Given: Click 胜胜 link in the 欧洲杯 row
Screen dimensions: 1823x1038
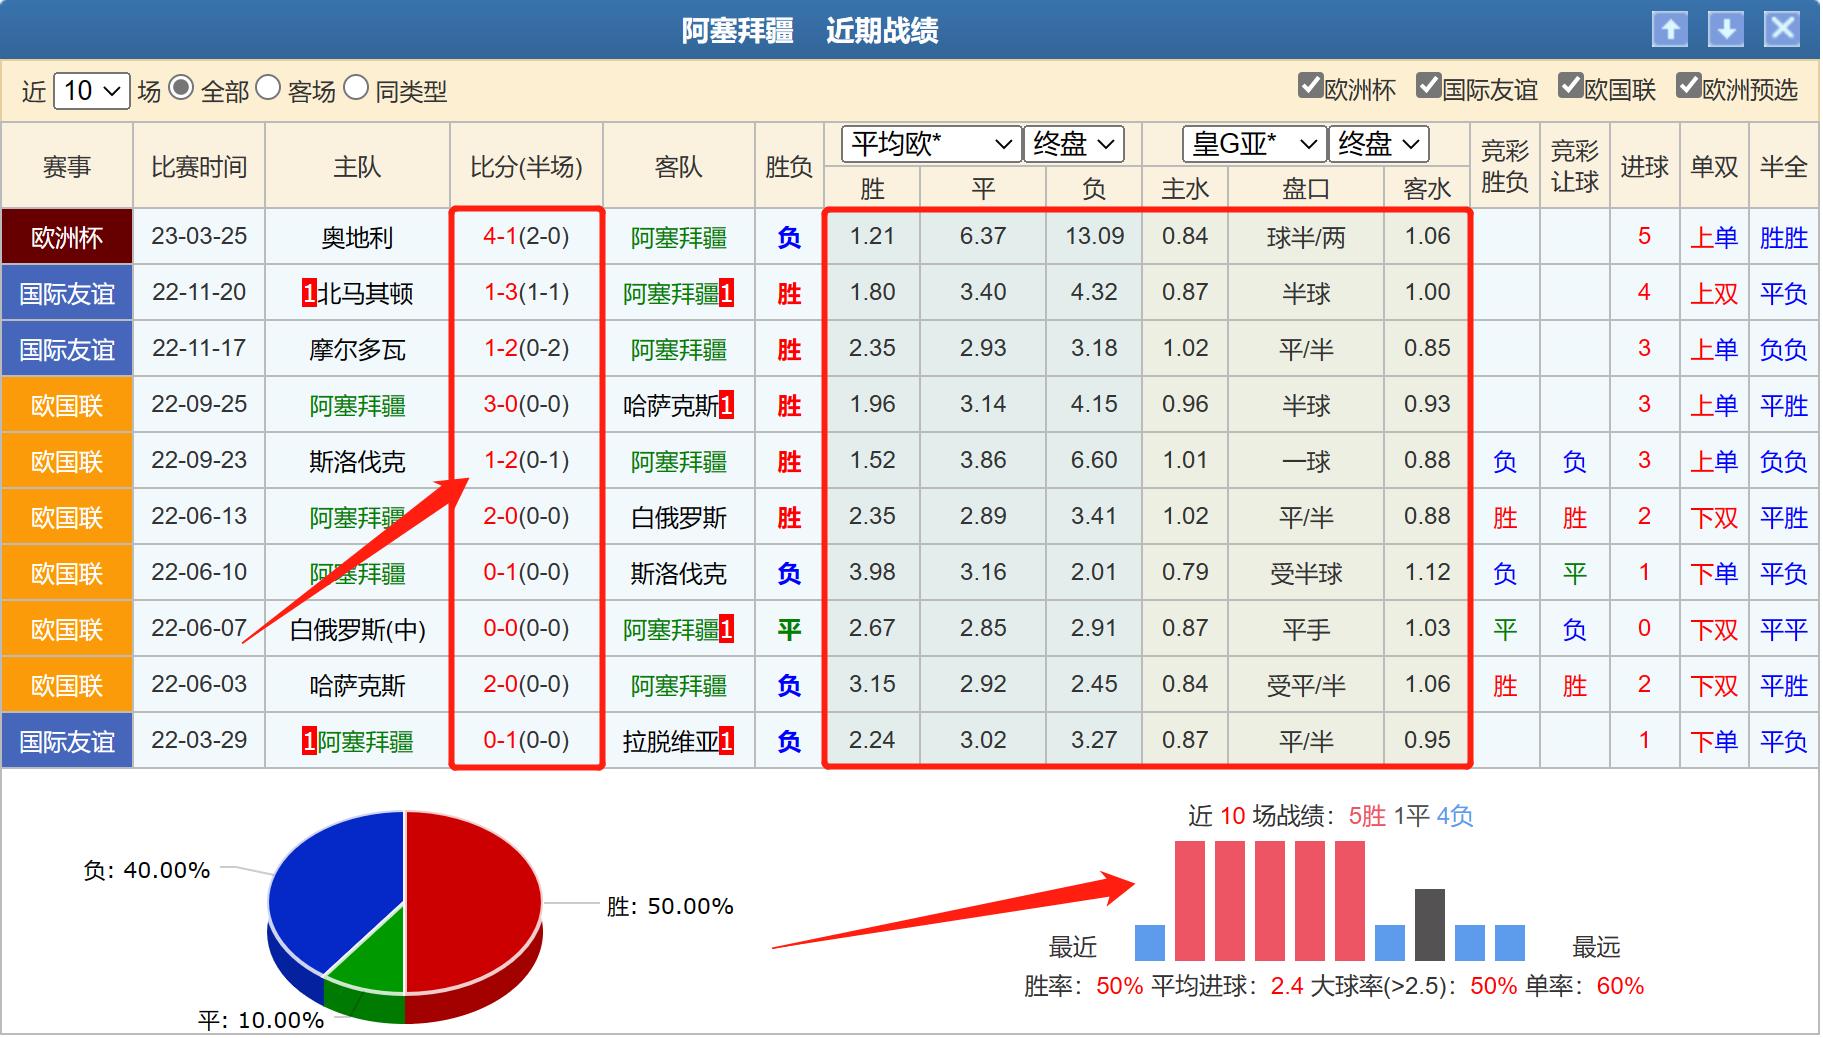Looking at the screenshot, I should click(x=1784, y=237).
